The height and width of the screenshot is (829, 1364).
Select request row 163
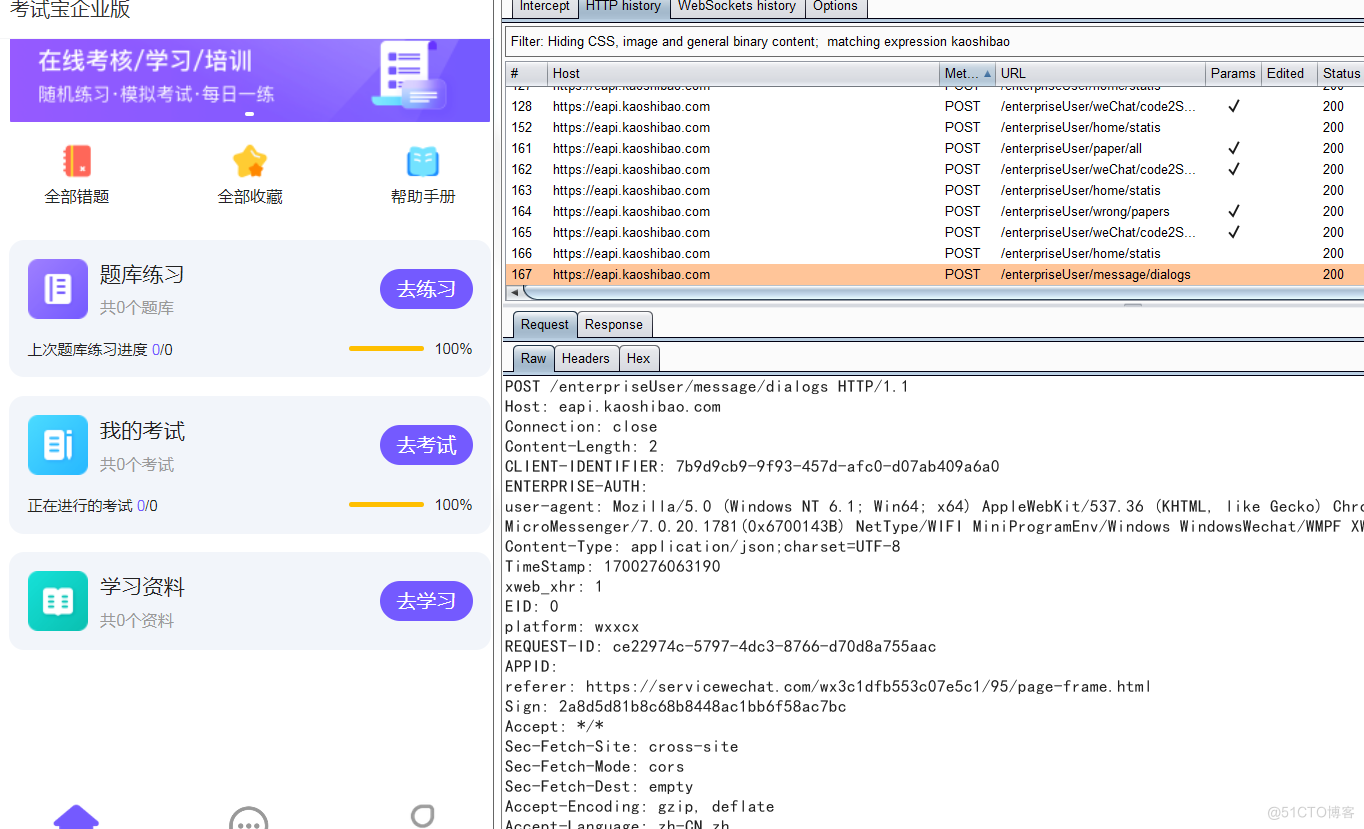(934, 190)
